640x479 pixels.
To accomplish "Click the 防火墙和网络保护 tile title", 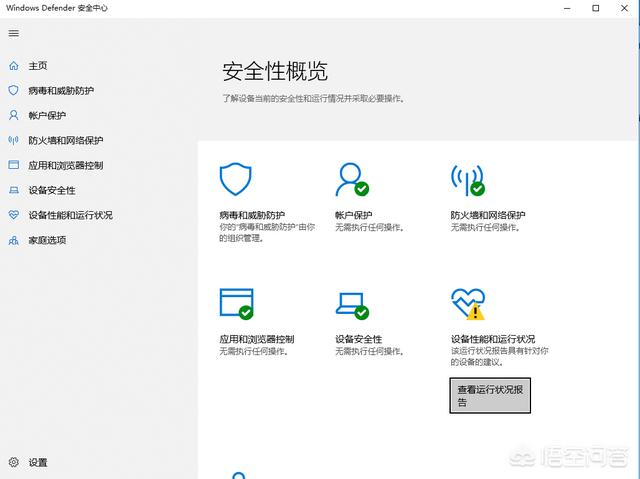I will (x=488, y=215).
